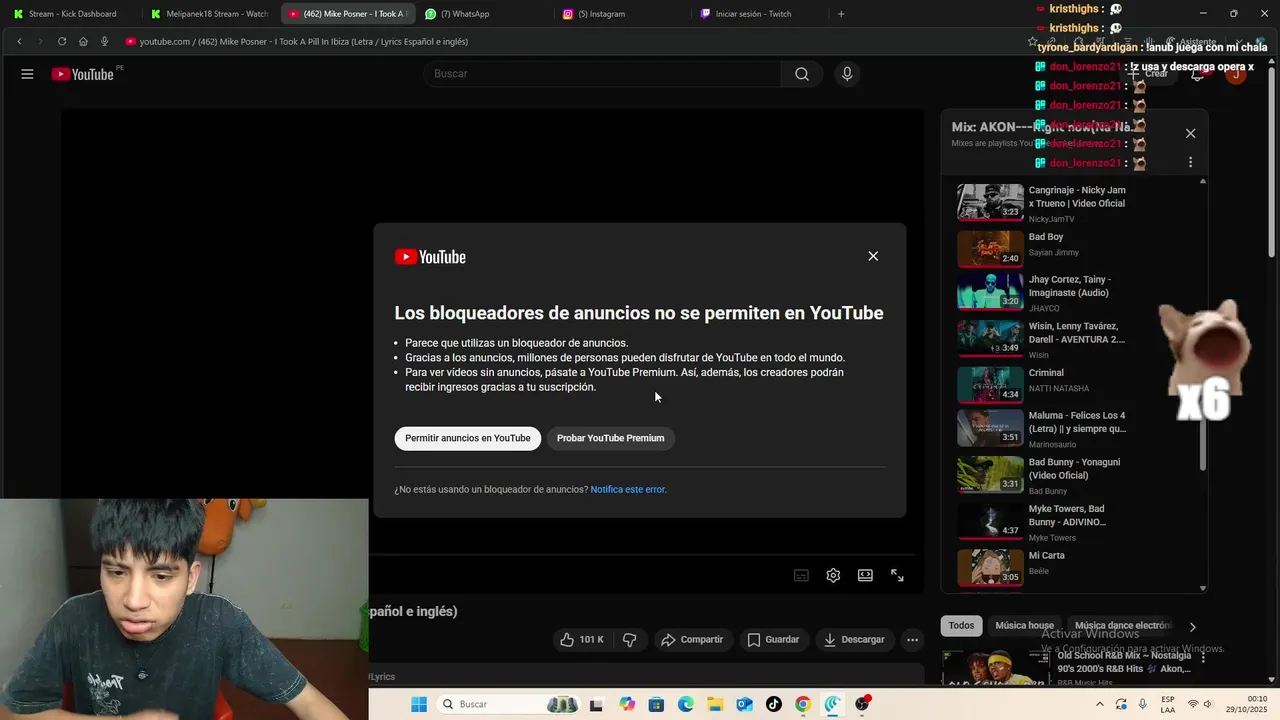Open Microsoft Edge from taskbar
The height and width of the screenshot is (720, 1280).
685,704
